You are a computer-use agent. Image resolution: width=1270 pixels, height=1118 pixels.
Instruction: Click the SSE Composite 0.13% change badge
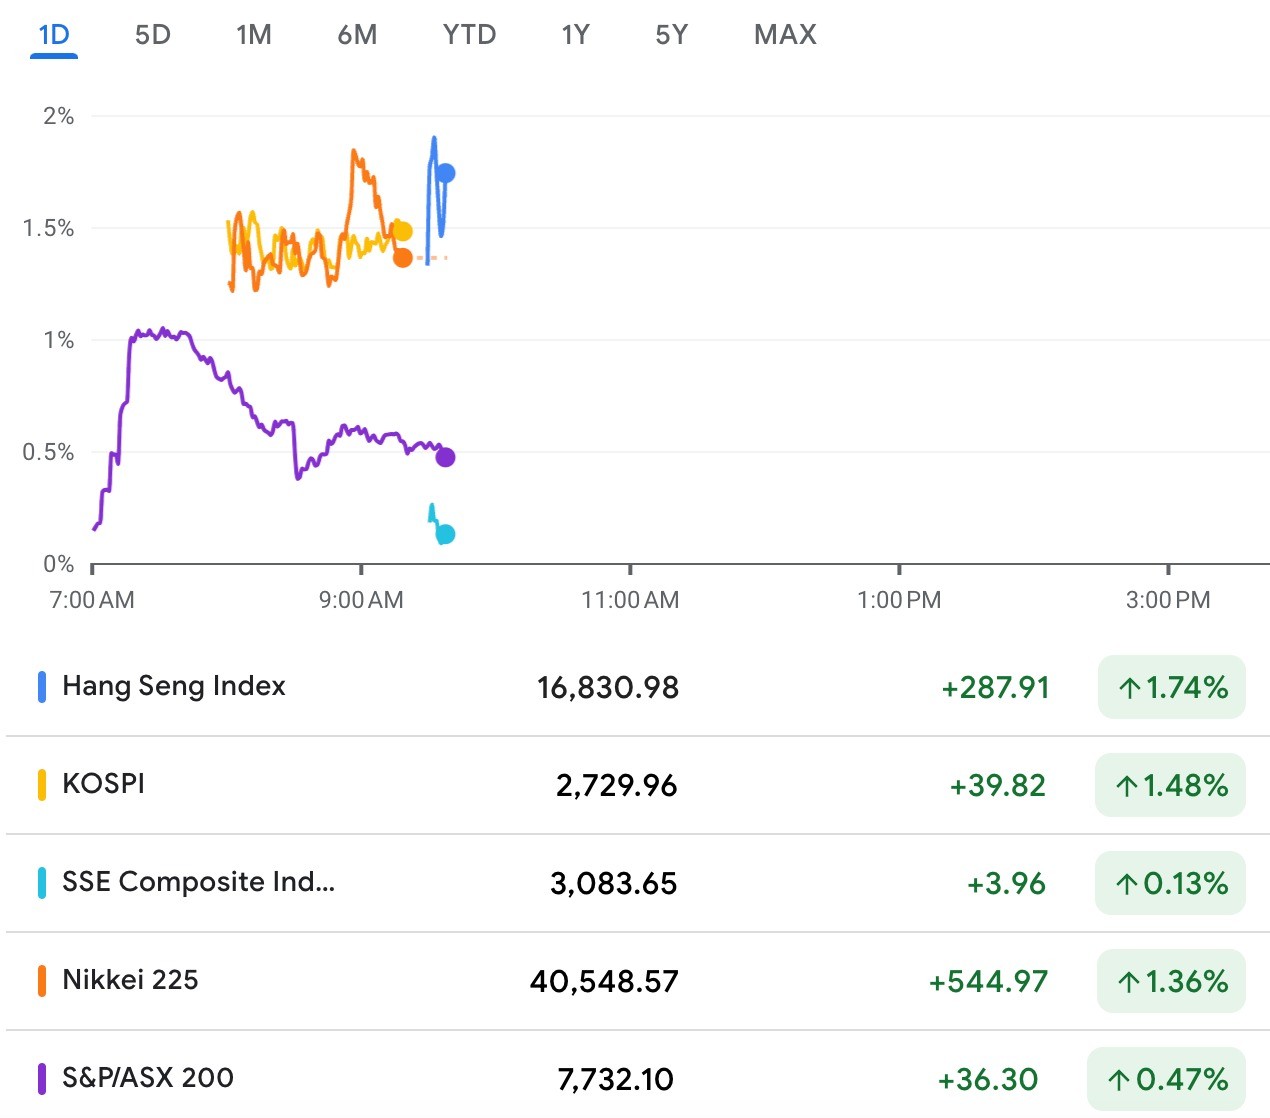point(1171,883)
